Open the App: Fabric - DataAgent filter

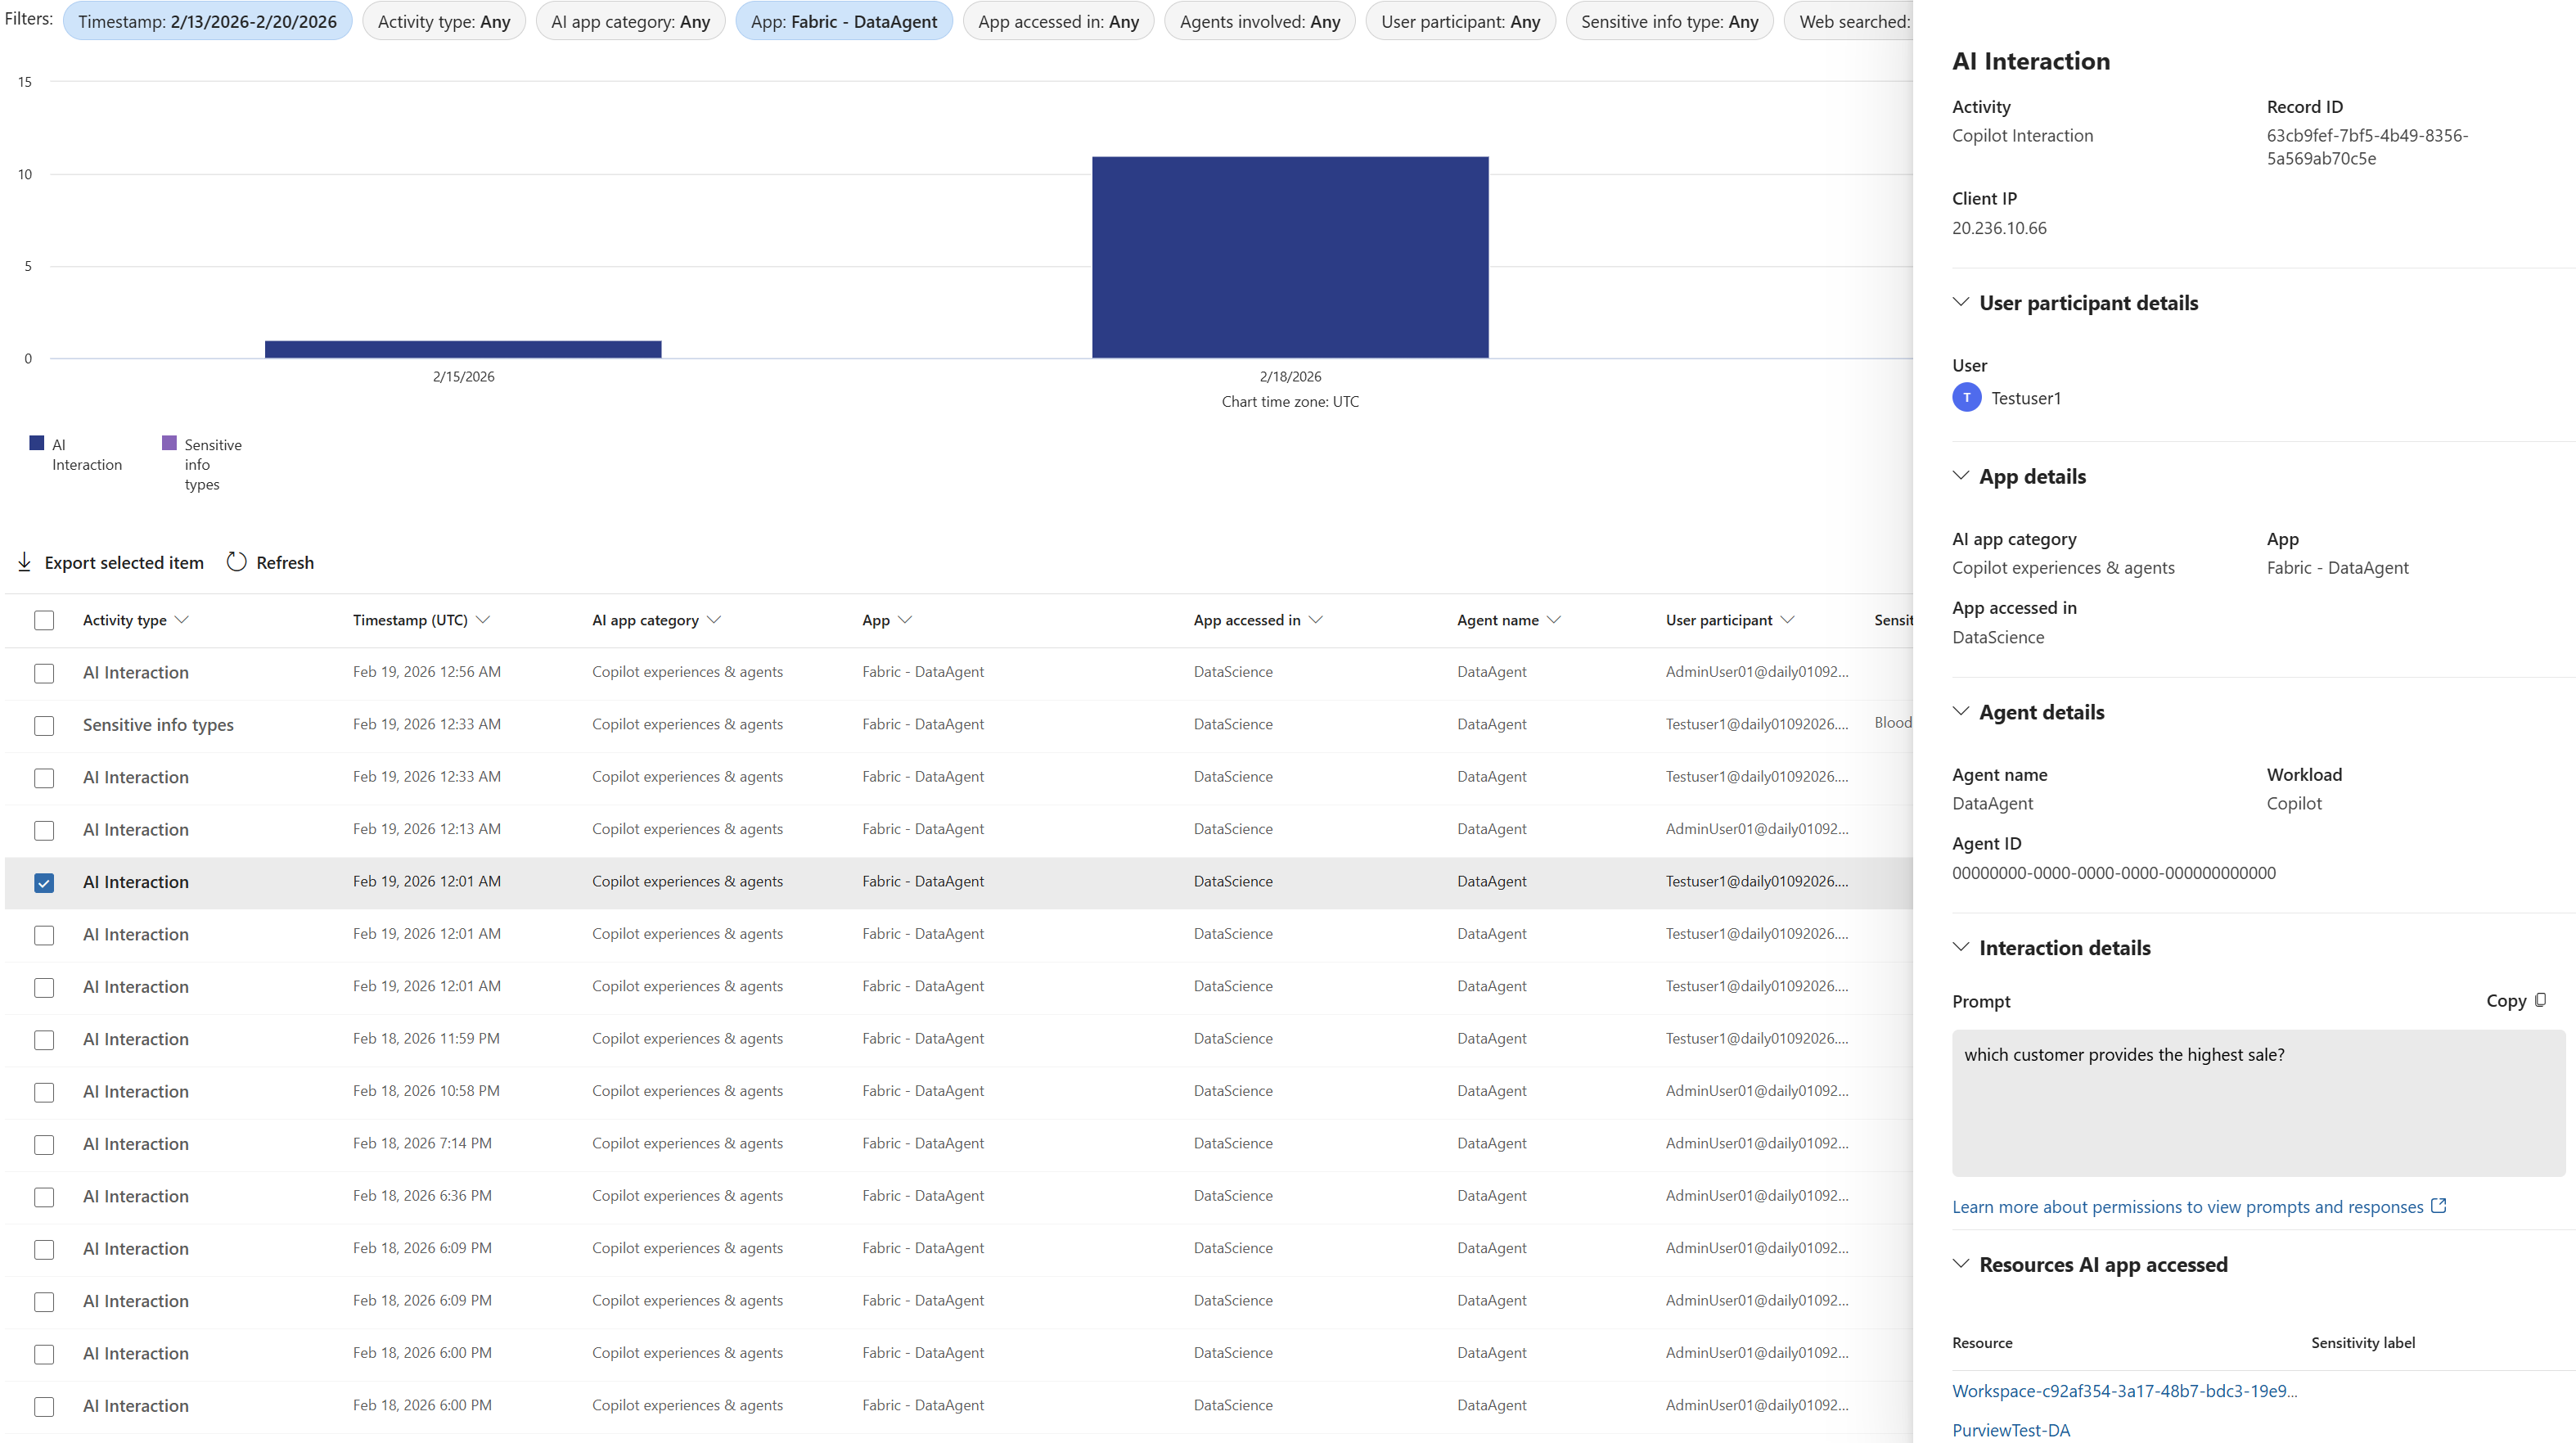click(843, 20)
